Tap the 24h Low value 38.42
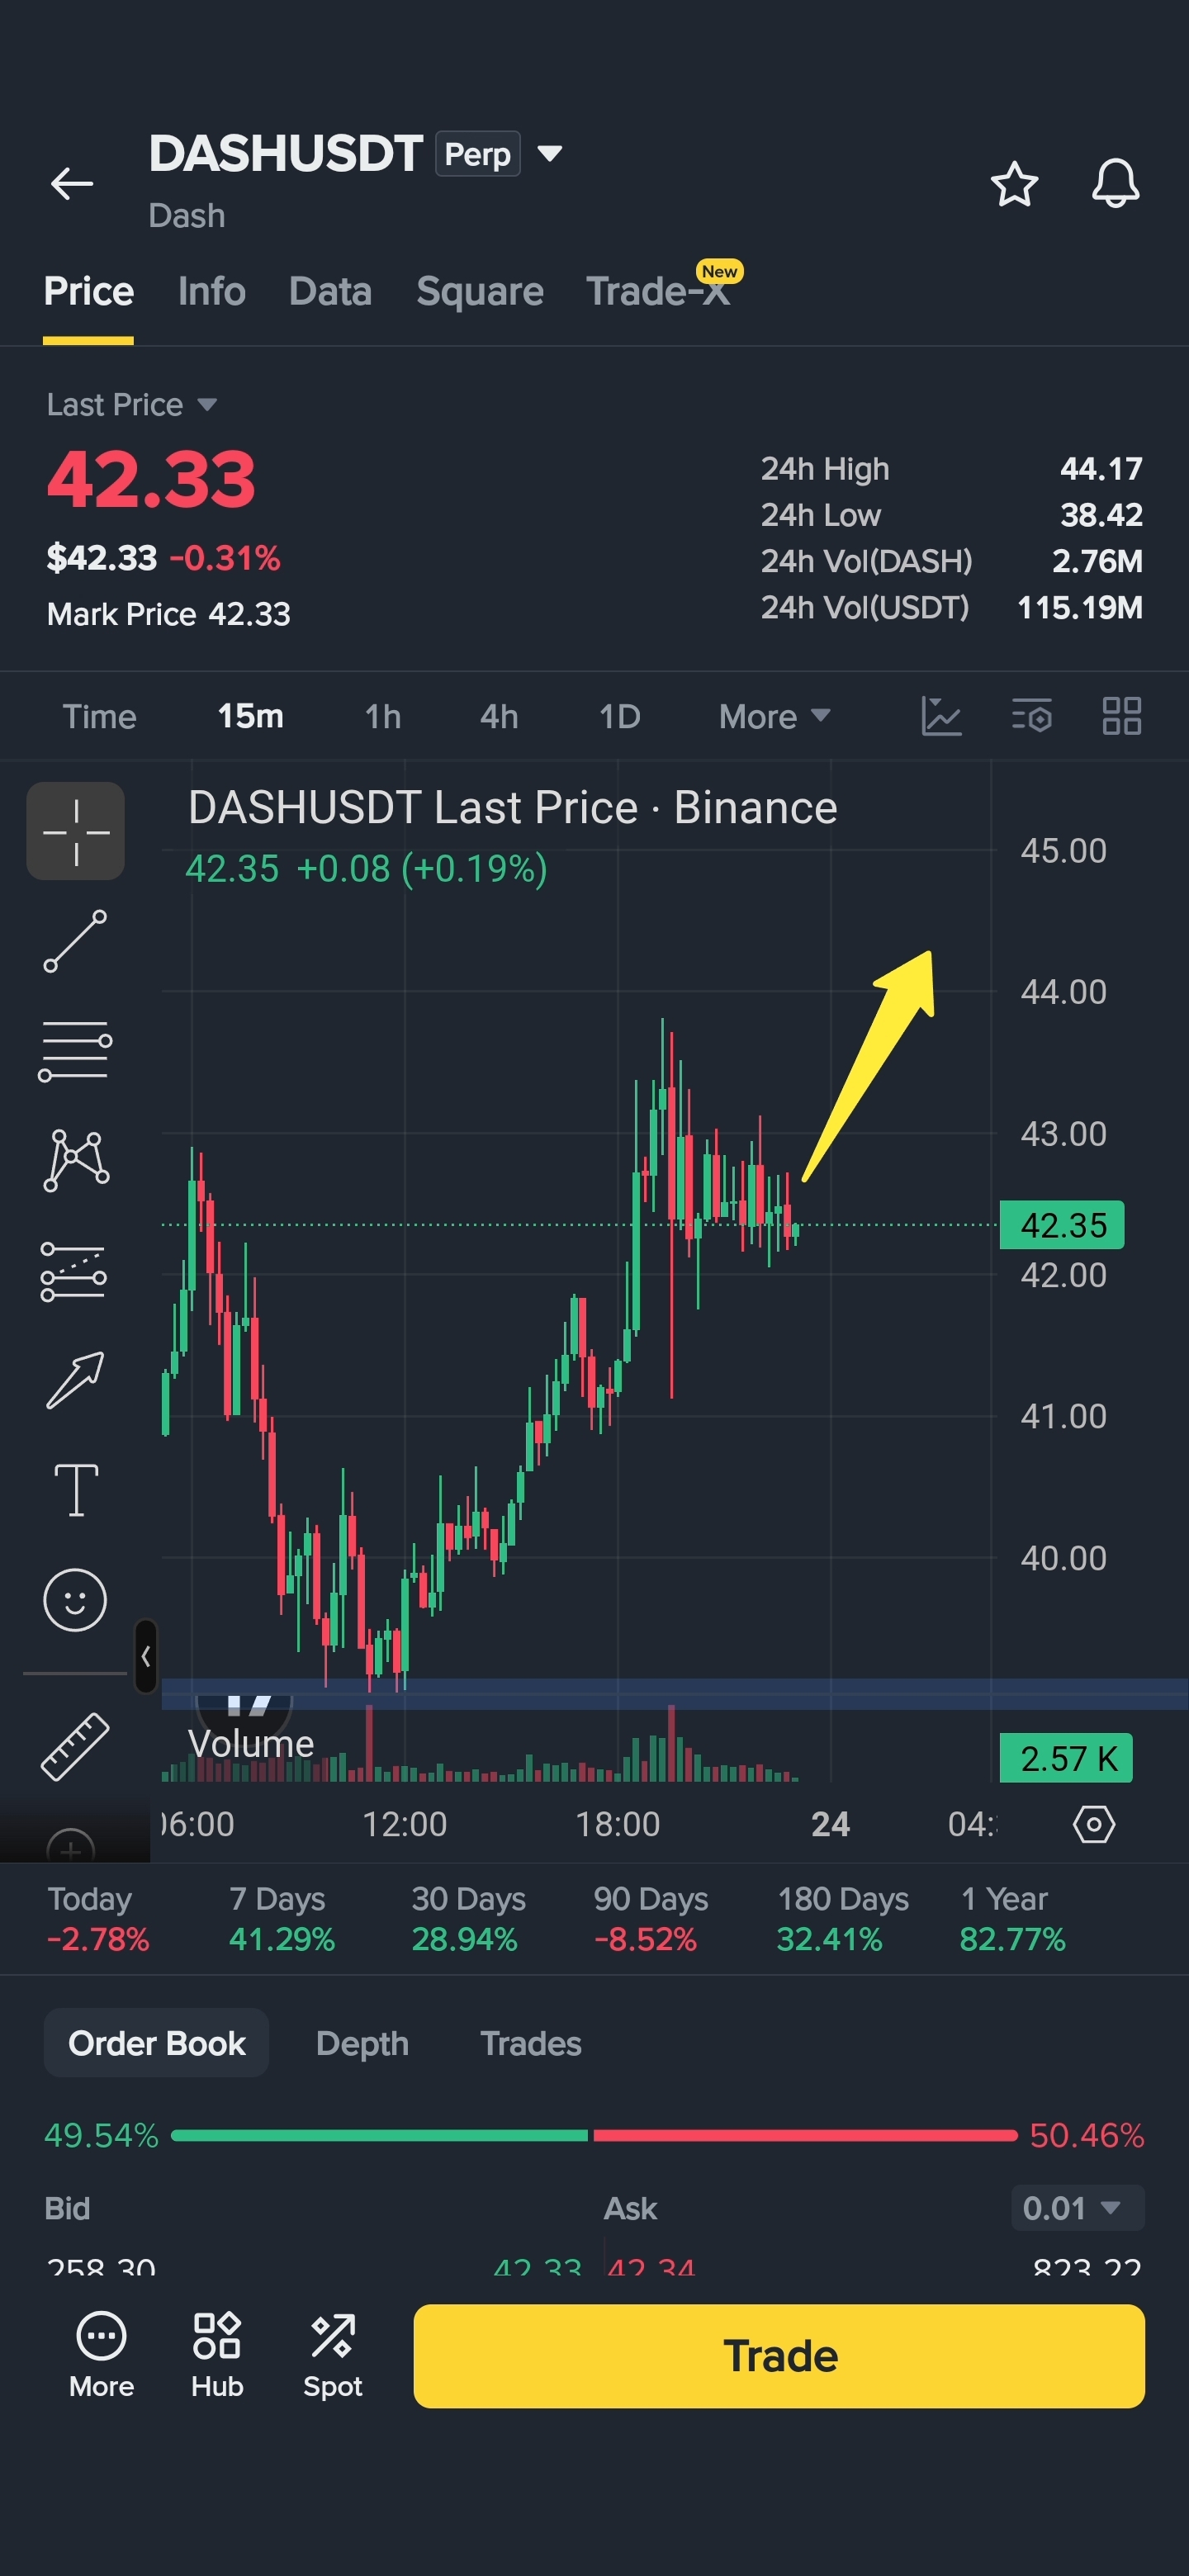 click(1101, 514)
